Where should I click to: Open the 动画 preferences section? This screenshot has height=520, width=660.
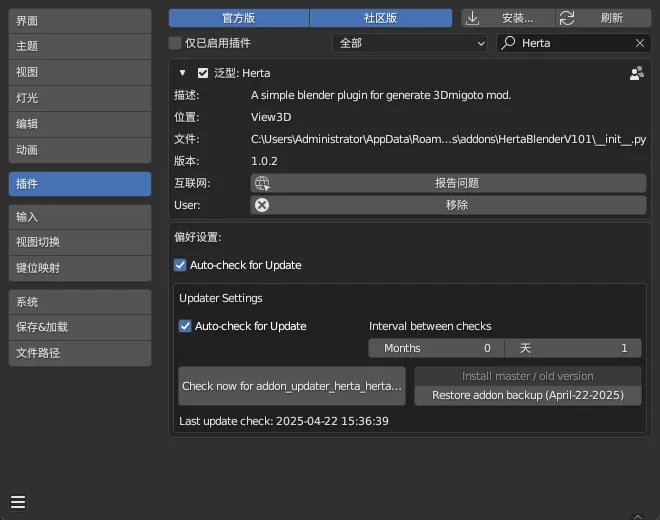(x=80, y=150)
